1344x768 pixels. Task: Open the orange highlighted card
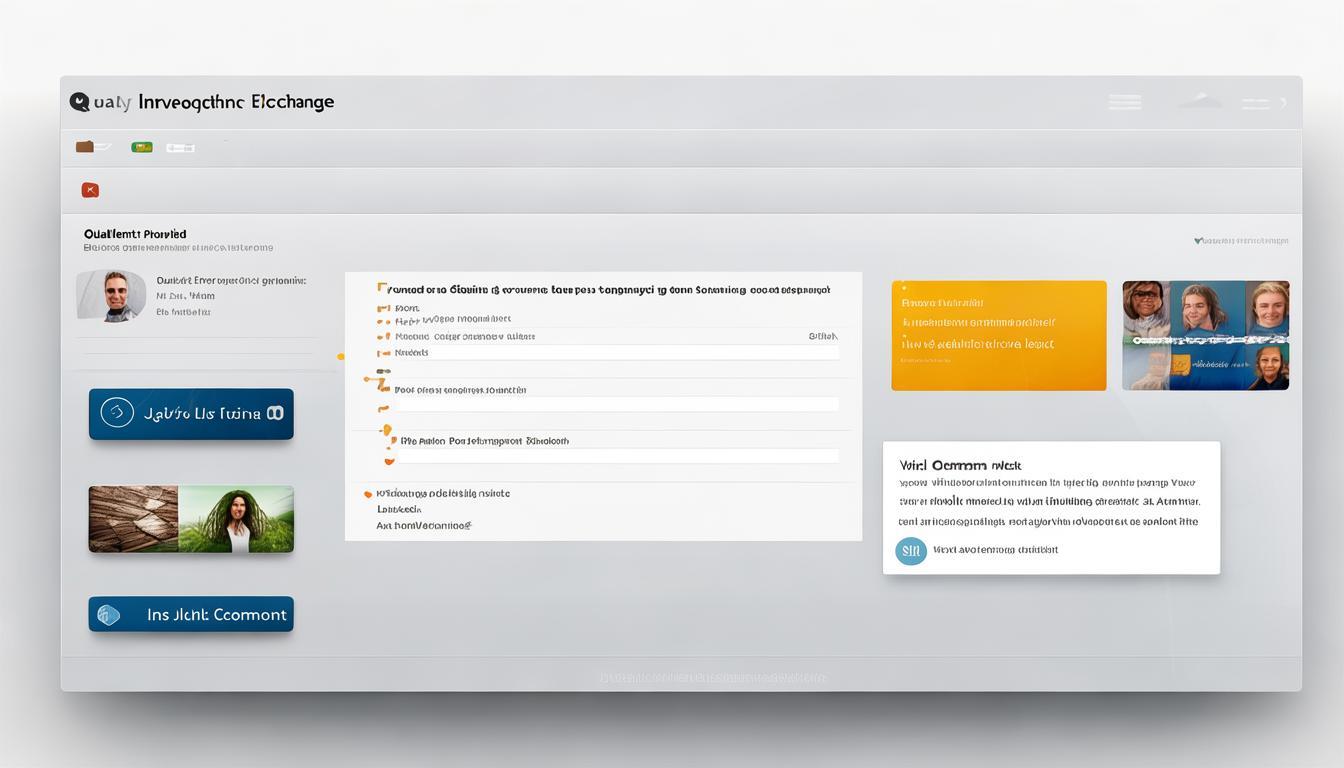pos(998,335)
